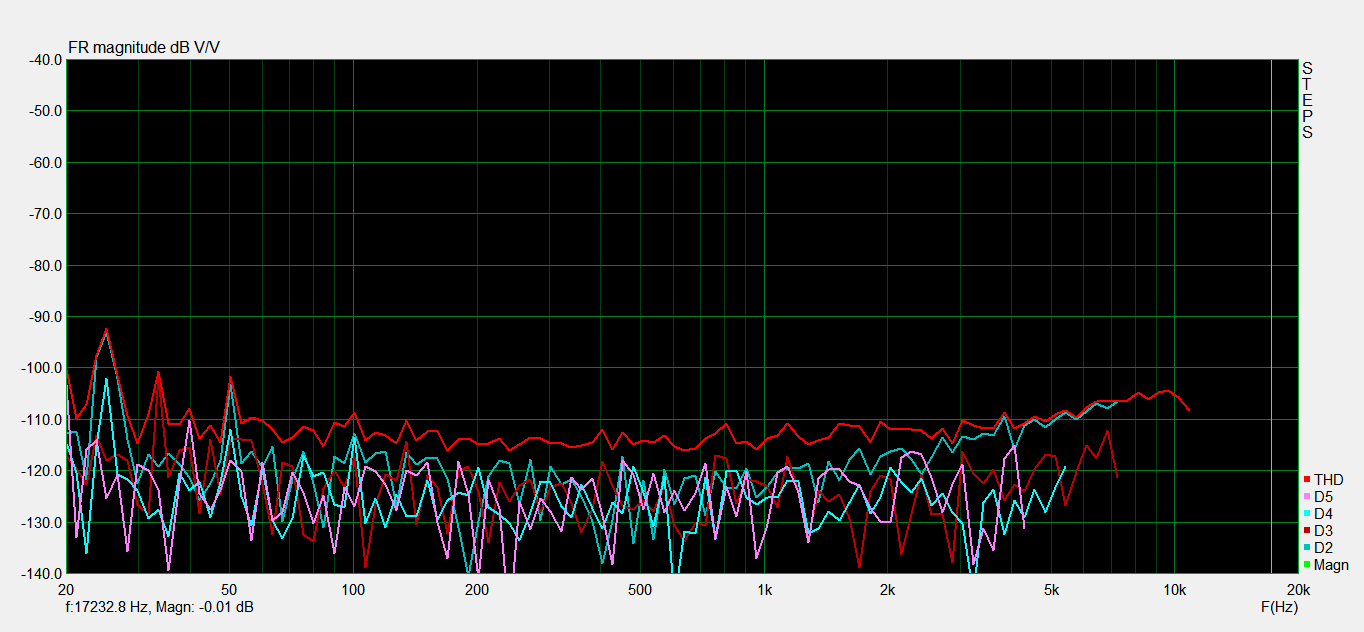Click the D4 legend entry

coord(1319,513)
